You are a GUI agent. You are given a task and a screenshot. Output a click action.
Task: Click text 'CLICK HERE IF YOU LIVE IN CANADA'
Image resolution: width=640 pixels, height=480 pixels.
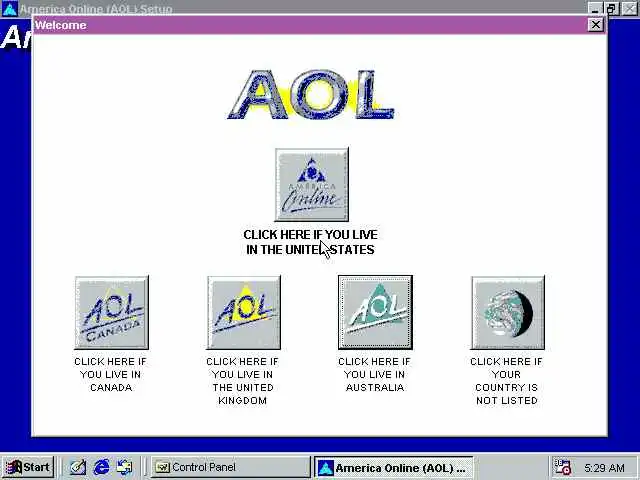point(110,374)
